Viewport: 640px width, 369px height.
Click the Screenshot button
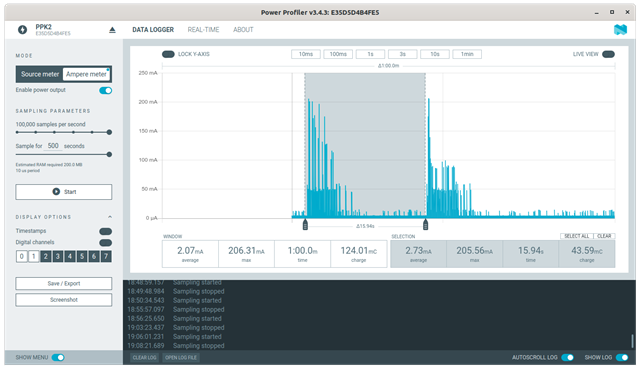64,300
